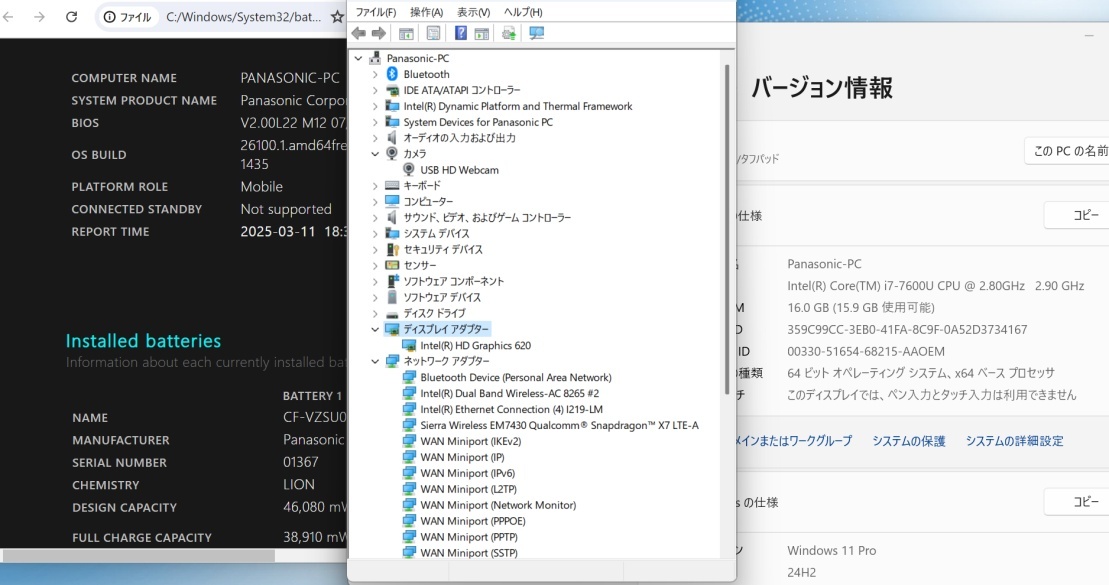Screen dimensions: 1109x585
Task: Expand the オーディオの入力および出力 node
Action: click(x=376, y=138)
